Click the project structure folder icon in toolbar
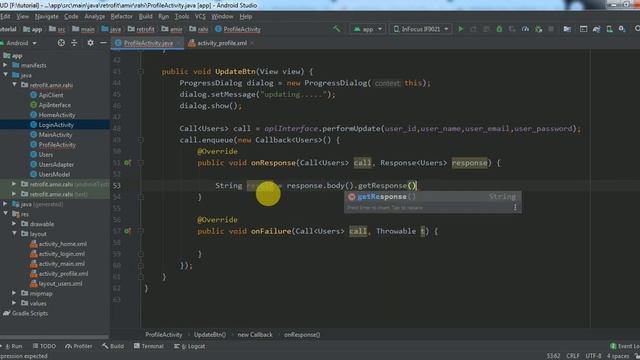 (x=567, y=29)
